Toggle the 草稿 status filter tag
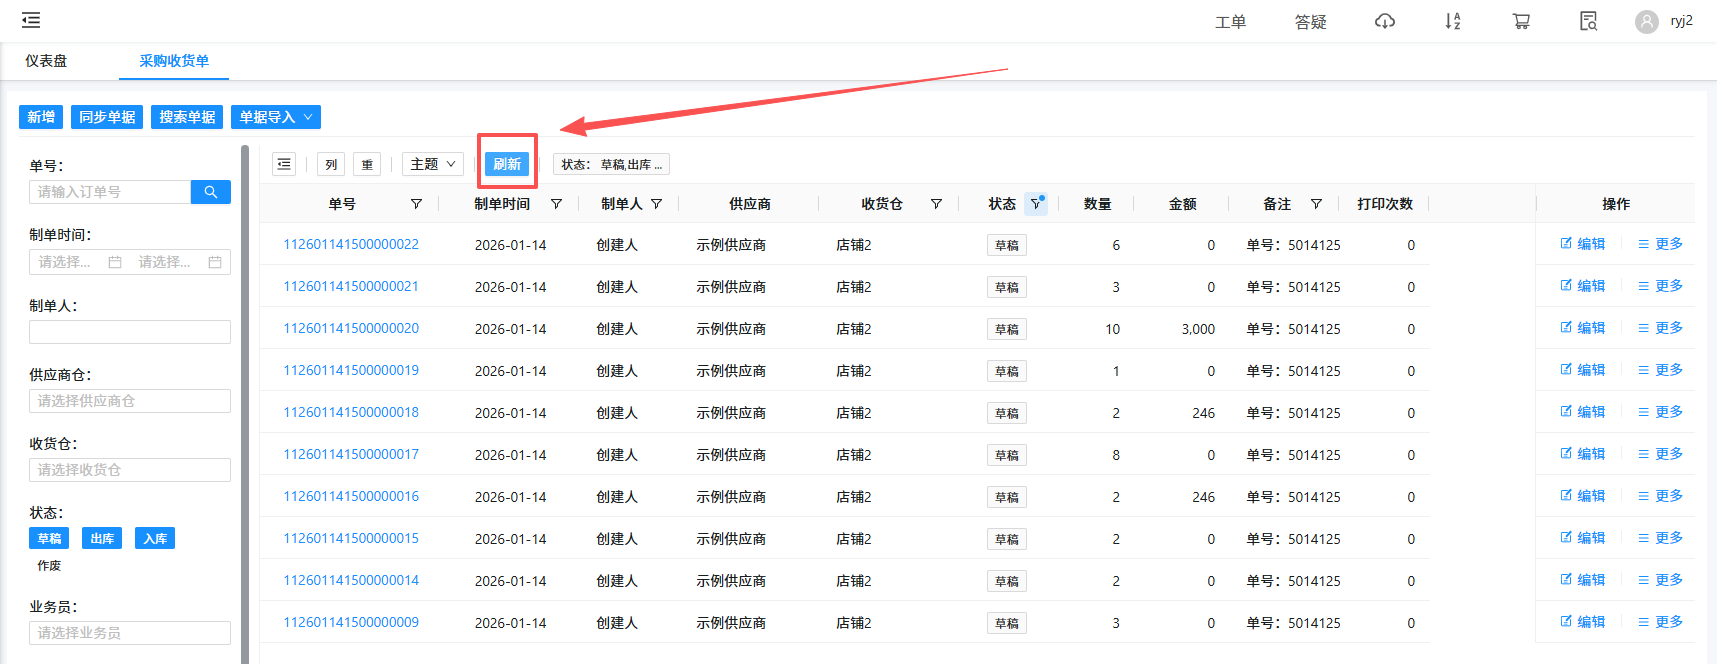Image resolution: width=1717 pixels, height=664 pixels. click(x=49, y=539)
